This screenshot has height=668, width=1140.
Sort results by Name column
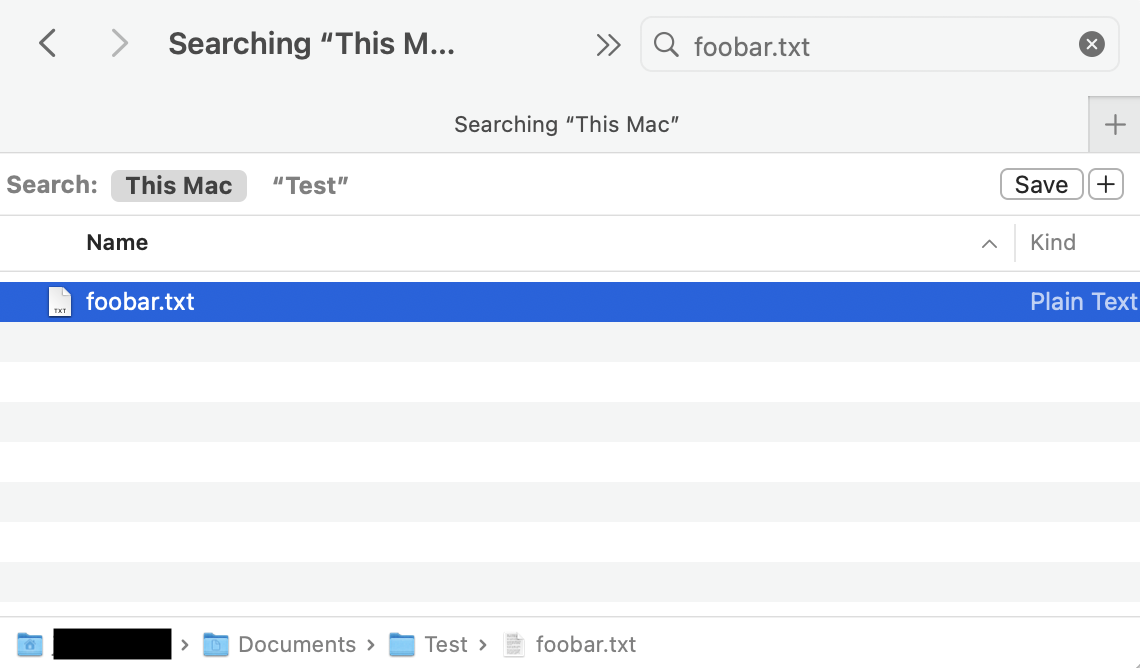tap(117, 243)
